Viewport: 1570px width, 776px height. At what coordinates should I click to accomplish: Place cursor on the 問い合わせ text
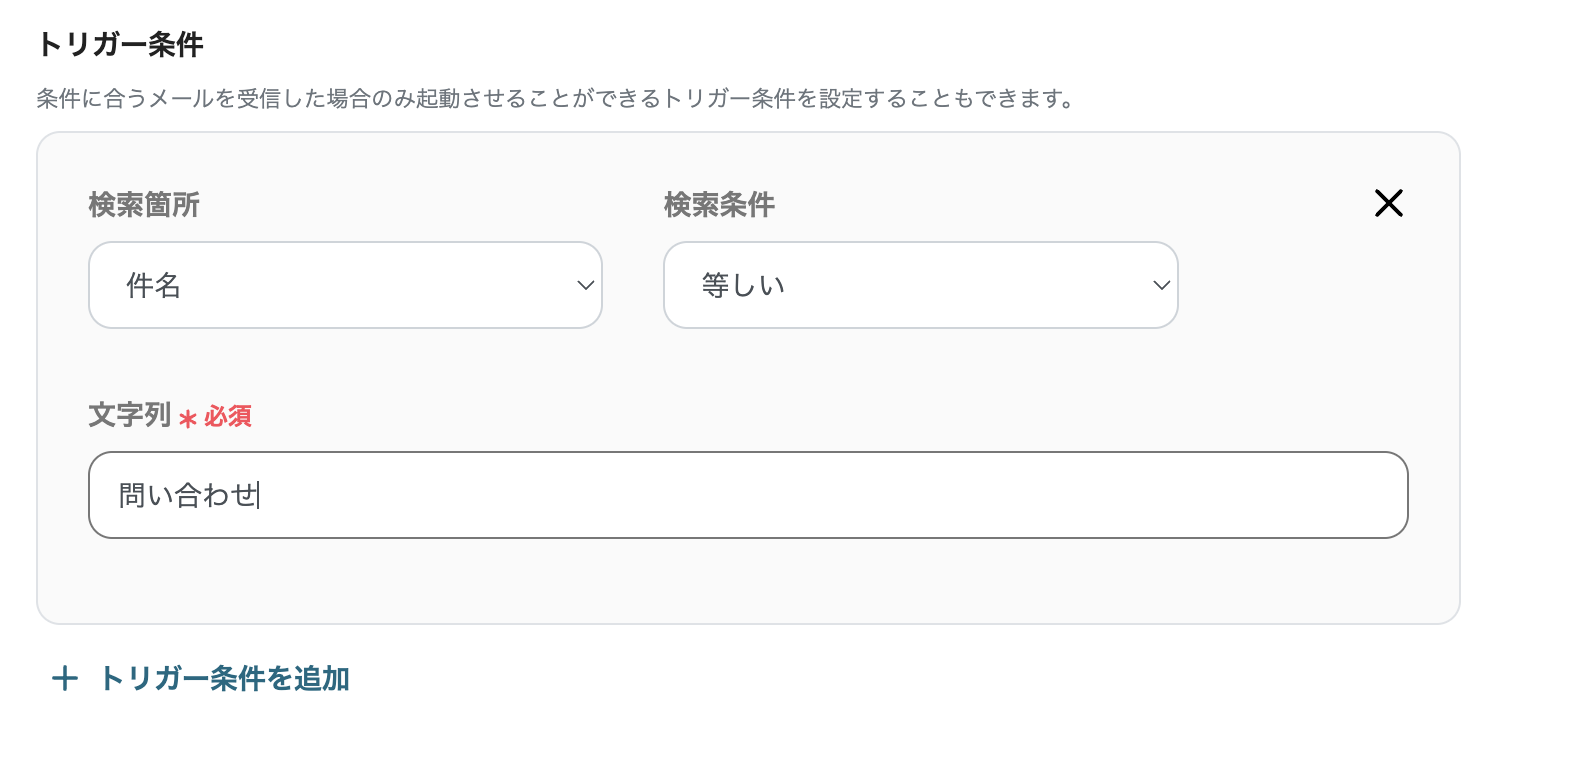tap(188, 495)
